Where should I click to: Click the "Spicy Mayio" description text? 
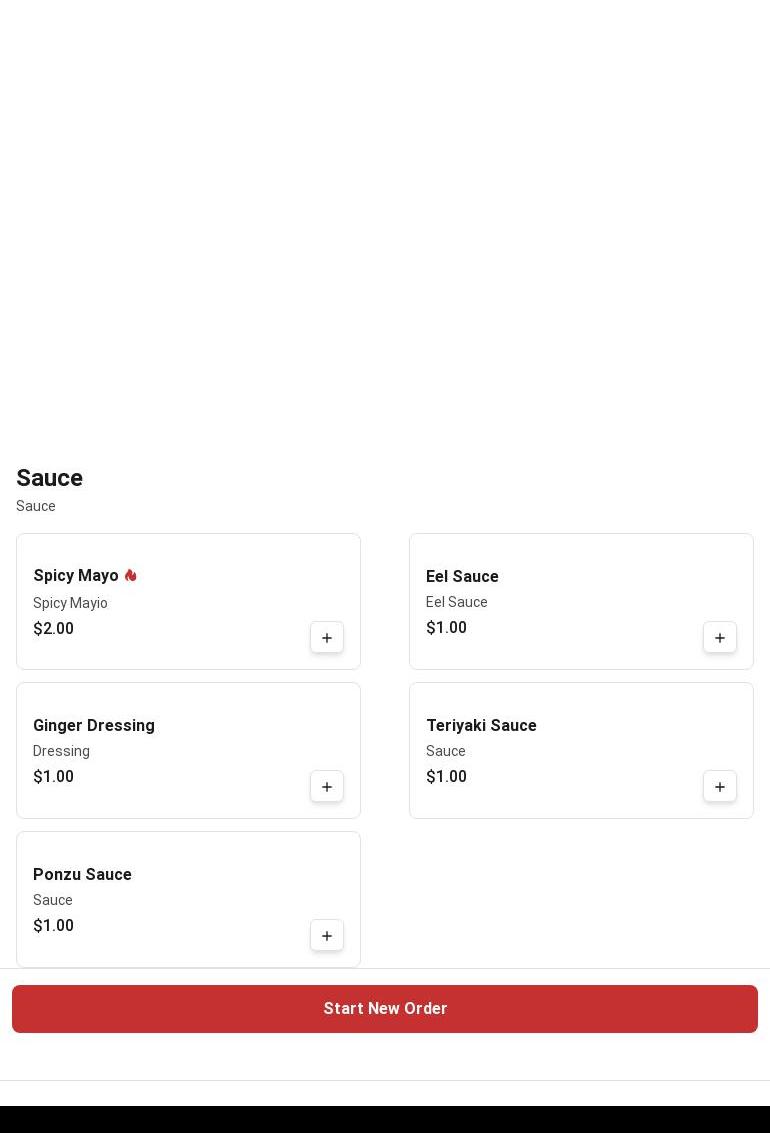70,603
